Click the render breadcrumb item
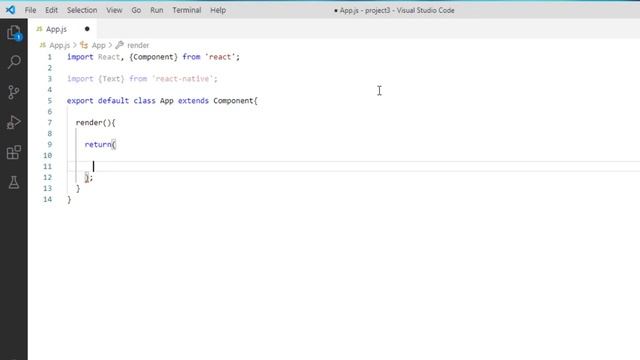 point(138,45)
